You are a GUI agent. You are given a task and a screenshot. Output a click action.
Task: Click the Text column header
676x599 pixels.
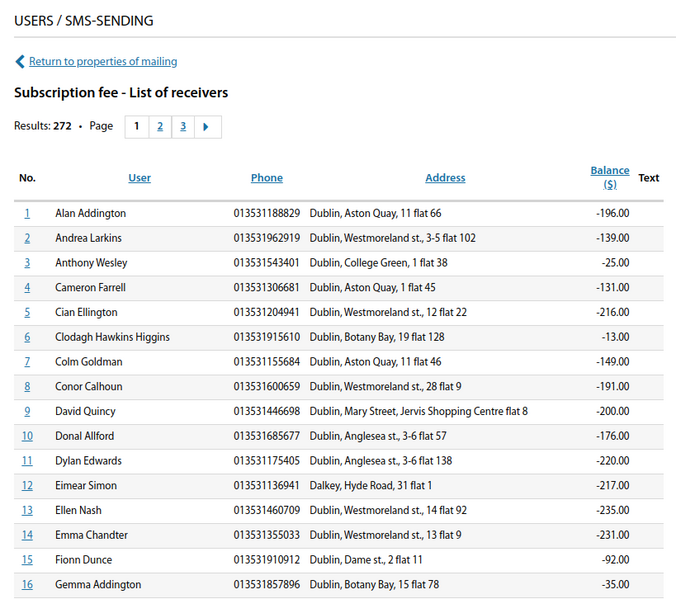(649, 178)
